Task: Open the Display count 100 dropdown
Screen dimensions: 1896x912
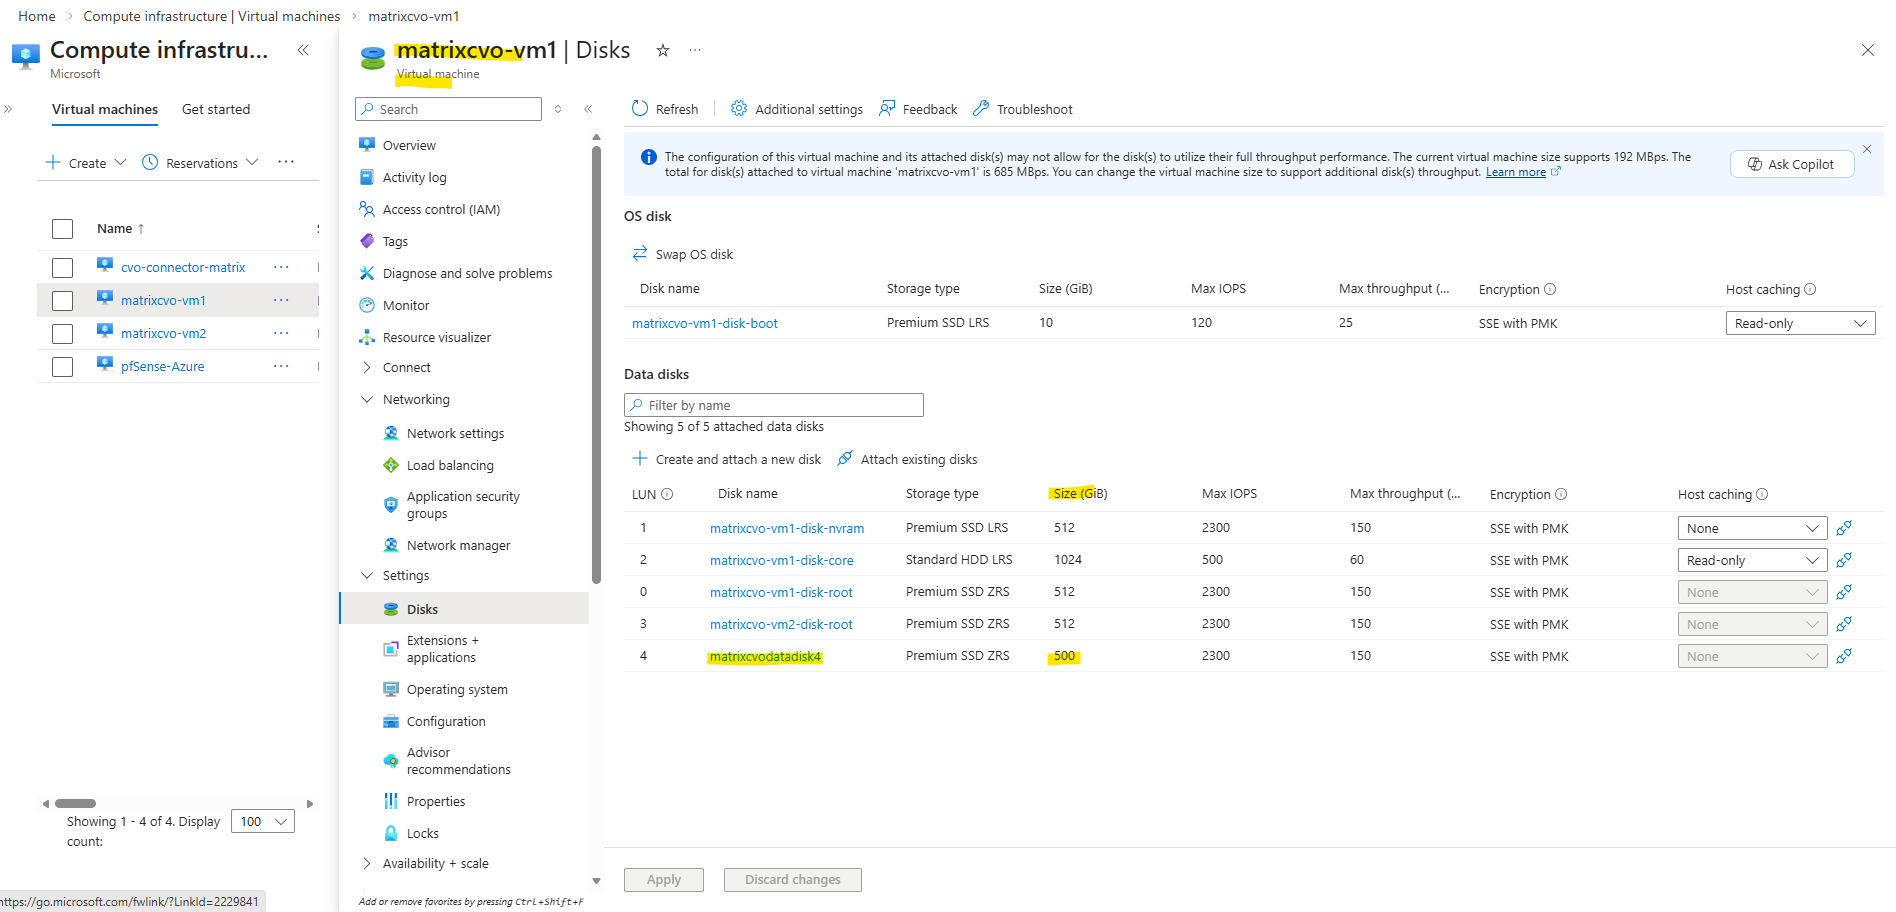Action: click(x=263, y=822)
